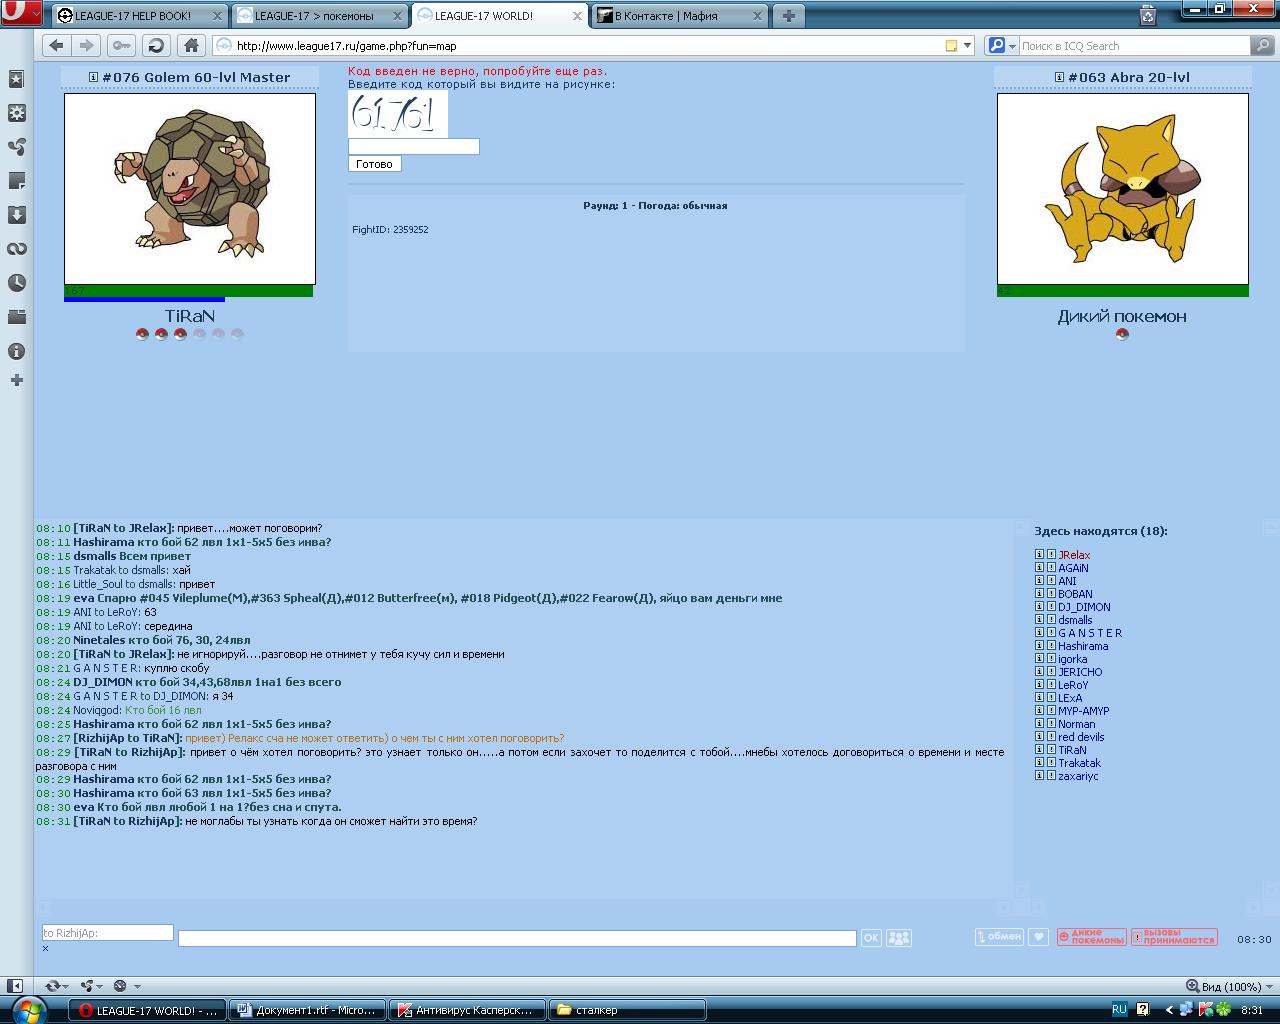The height and width of the screenshot is (1024, 1280).
Task: Close the LEAGUE-17 HELP BOOK! tab
Action: click(217, 16)
